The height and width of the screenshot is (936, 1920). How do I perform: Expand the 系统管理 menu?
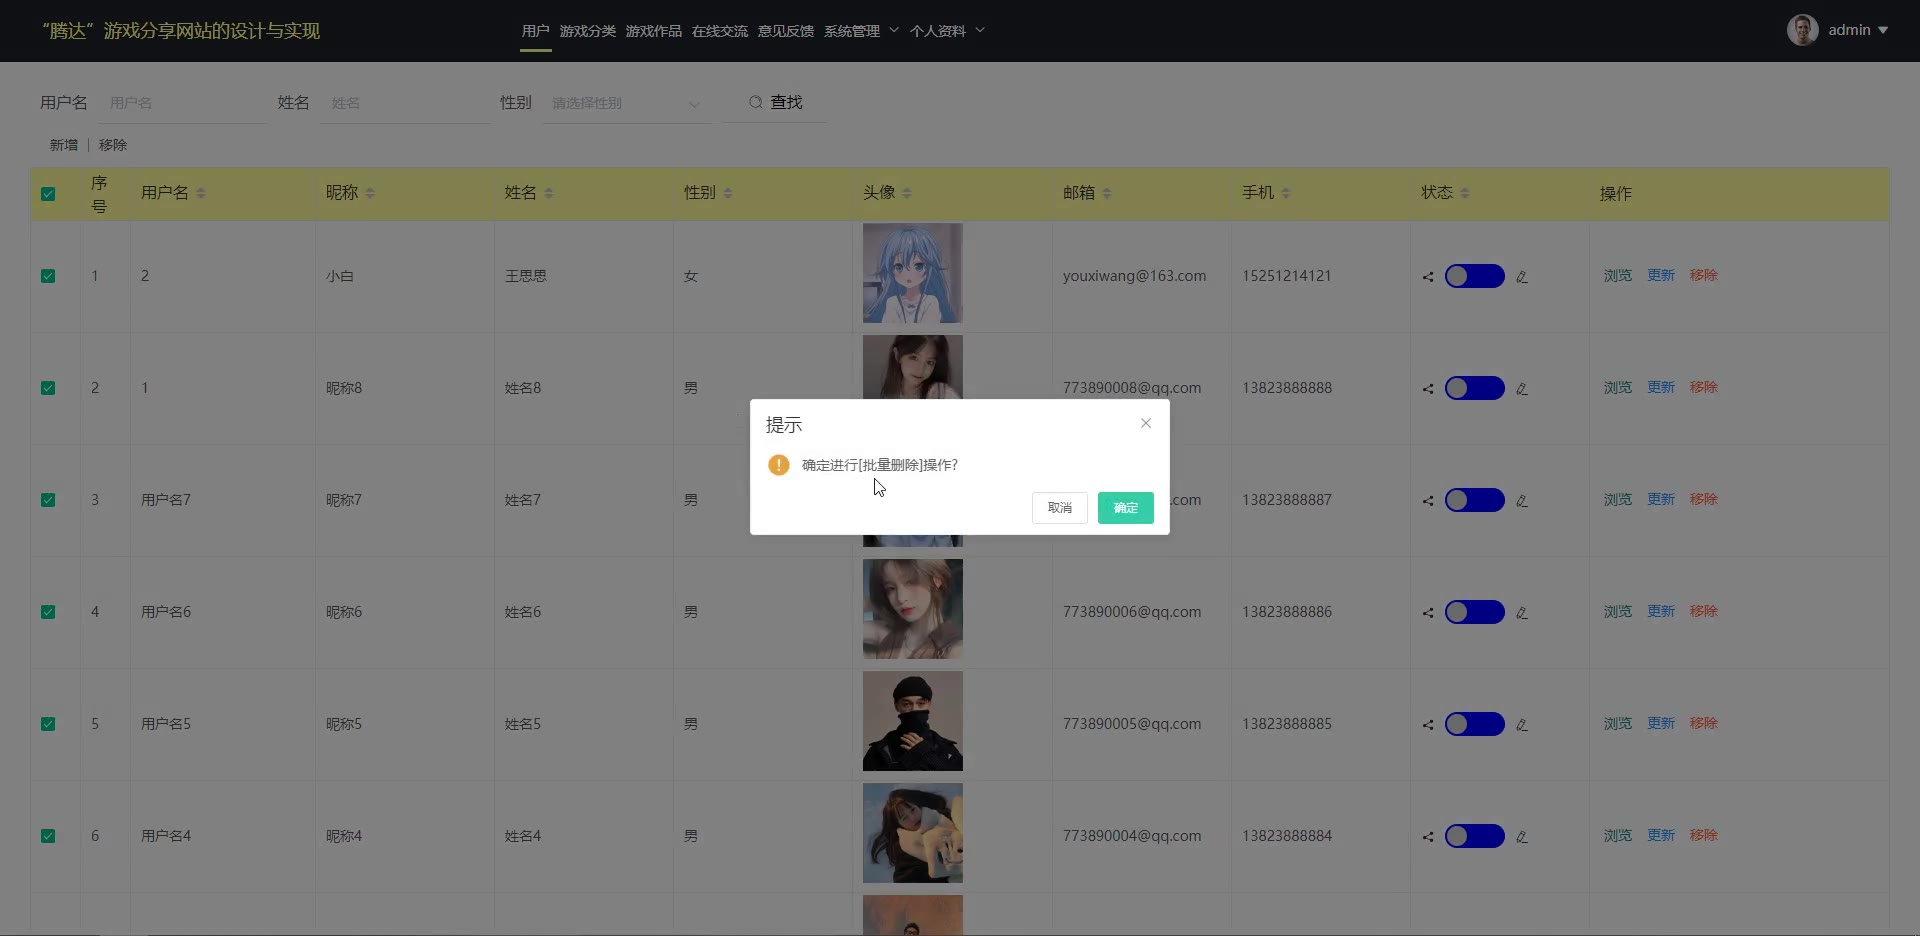pyautogui.click(x=861, y=31)
